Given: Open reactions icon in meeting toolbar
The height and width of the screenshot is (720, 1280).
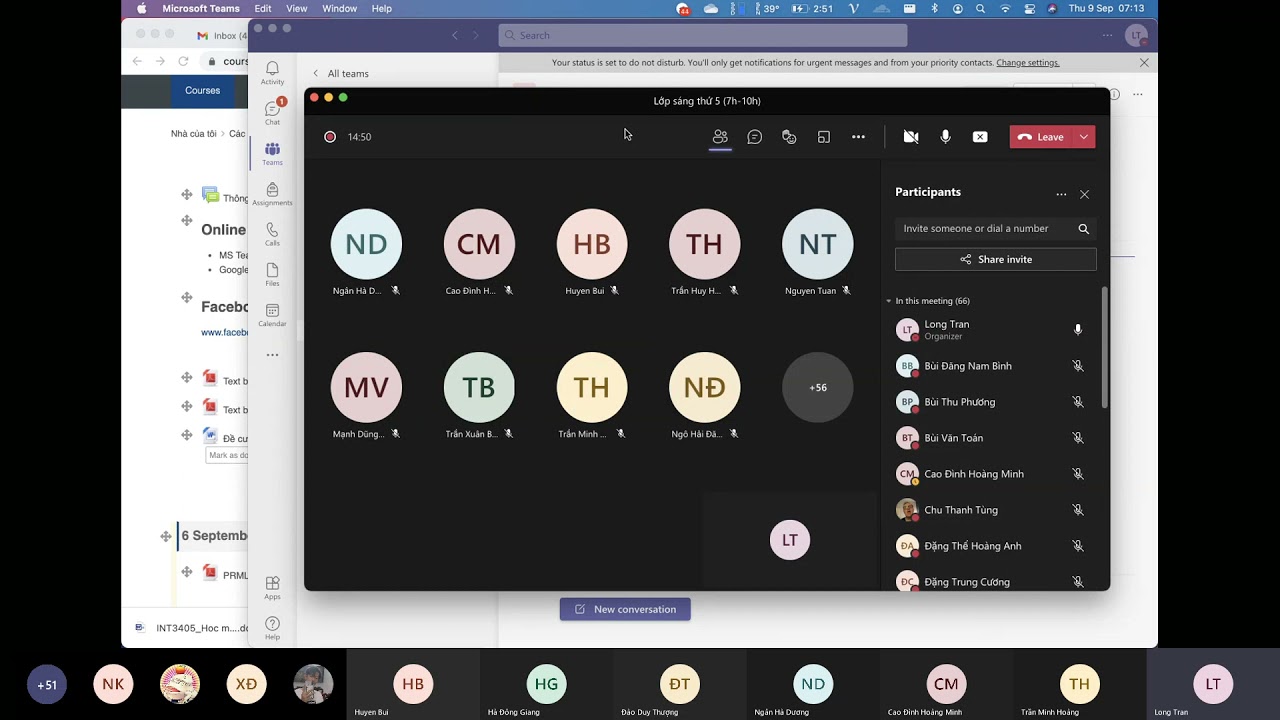Looking at the screenshot, I should coord(789,137).
